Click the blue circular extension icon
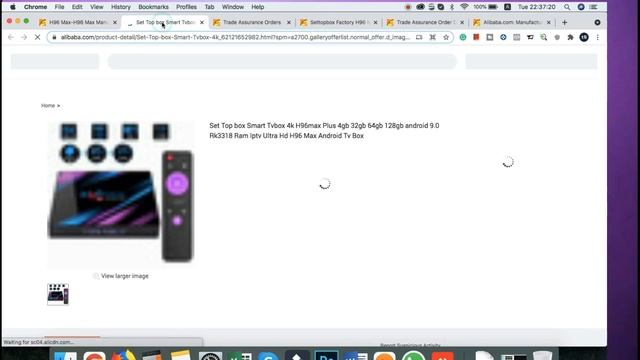This screenshot has width=640, height=360. [x=503, y=37]
